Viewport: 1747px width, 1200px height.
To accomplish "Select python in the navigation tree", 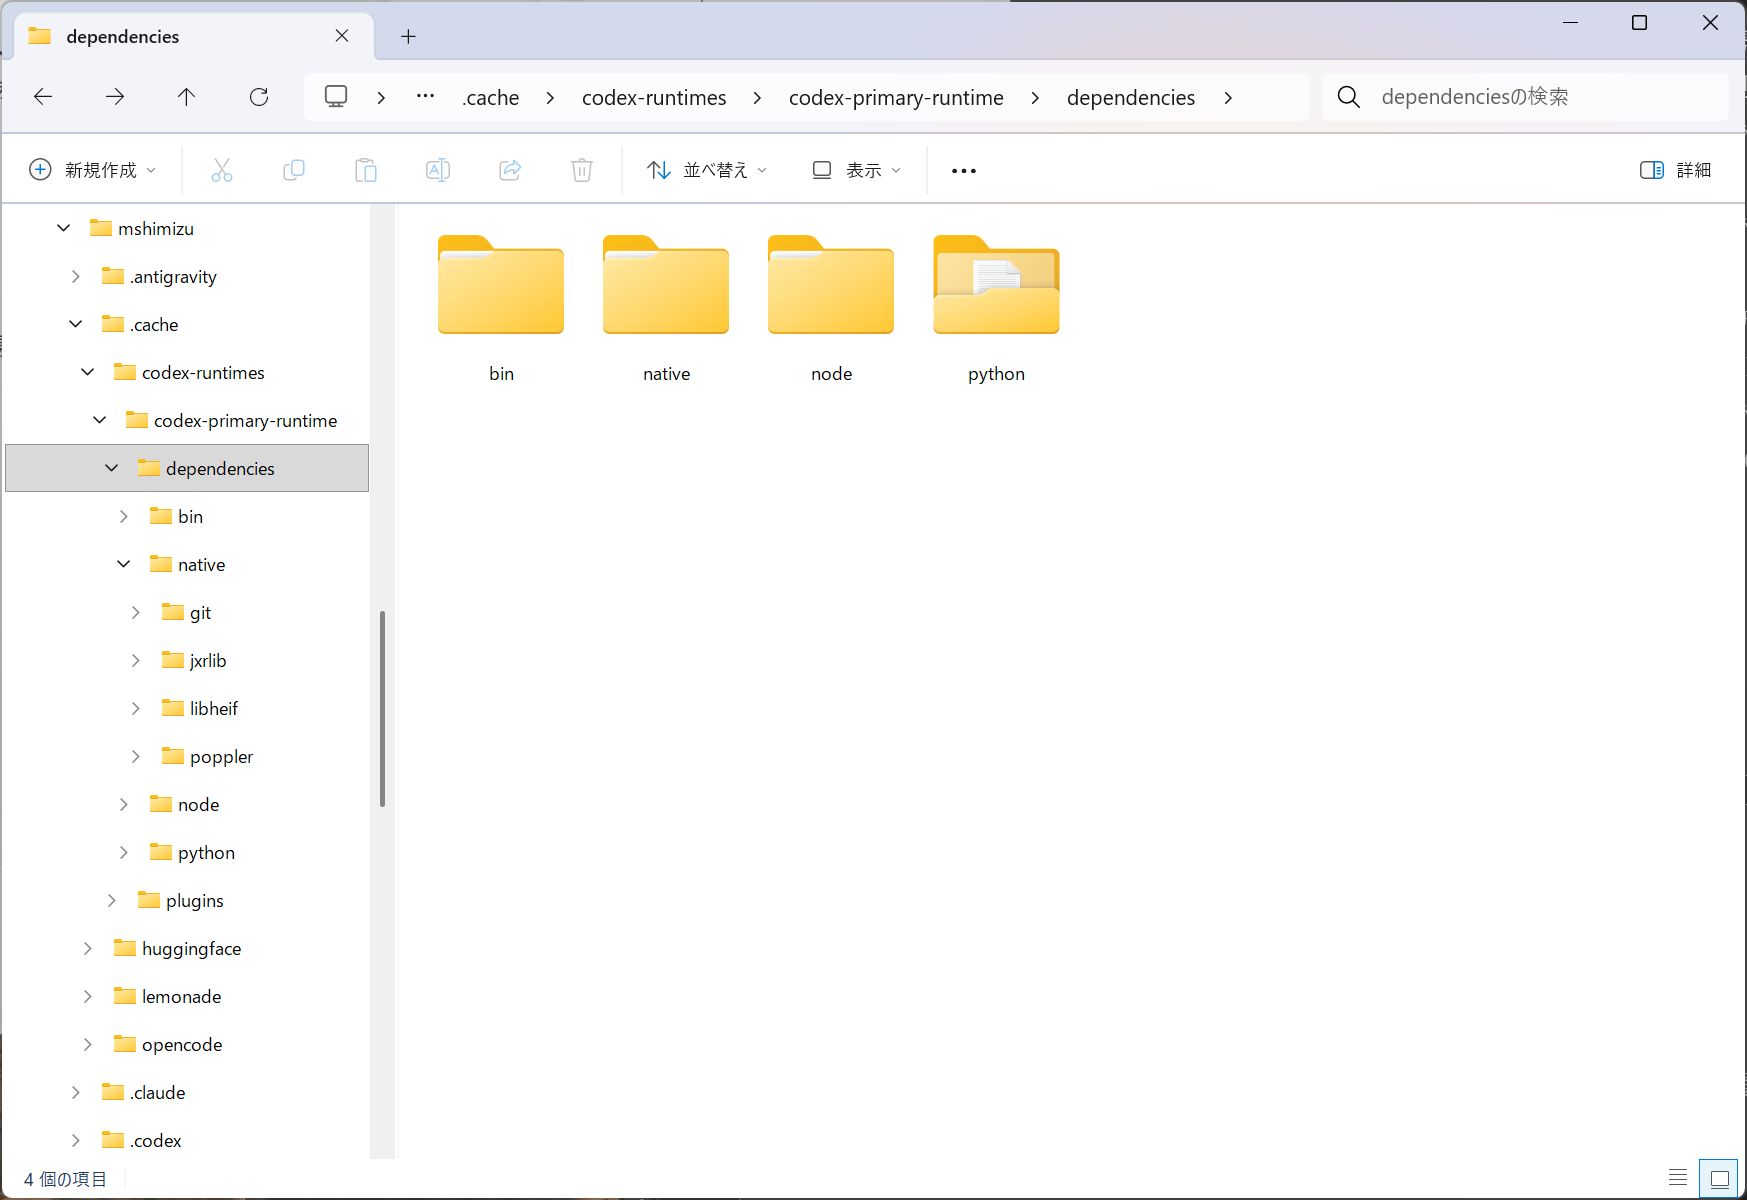I will [206, 852].
